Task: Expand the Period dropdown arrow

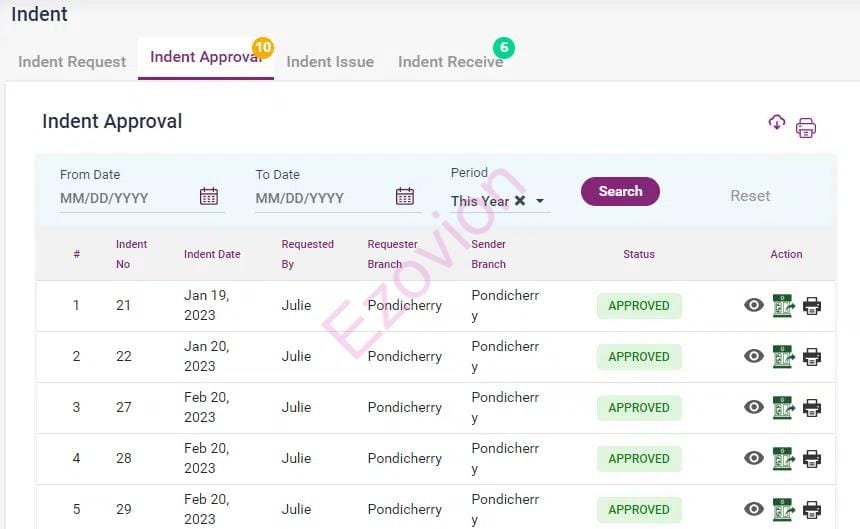Action: coord(540,201)
